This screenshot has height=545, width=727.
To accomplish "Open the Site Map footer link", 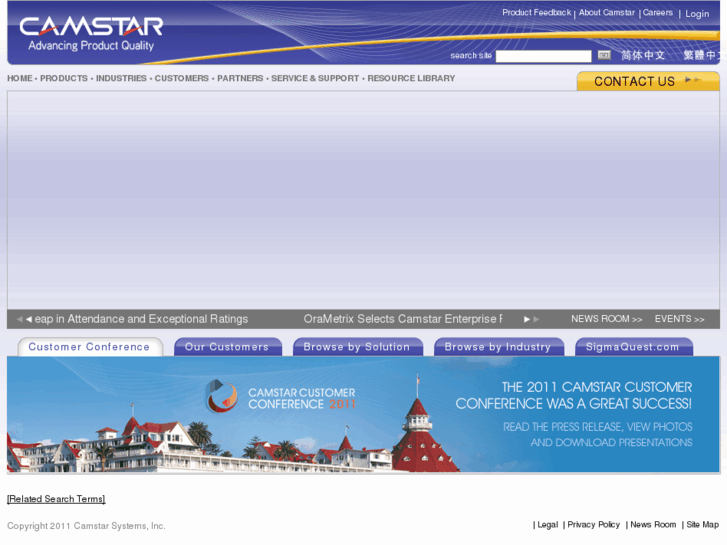I will point(702,525).
